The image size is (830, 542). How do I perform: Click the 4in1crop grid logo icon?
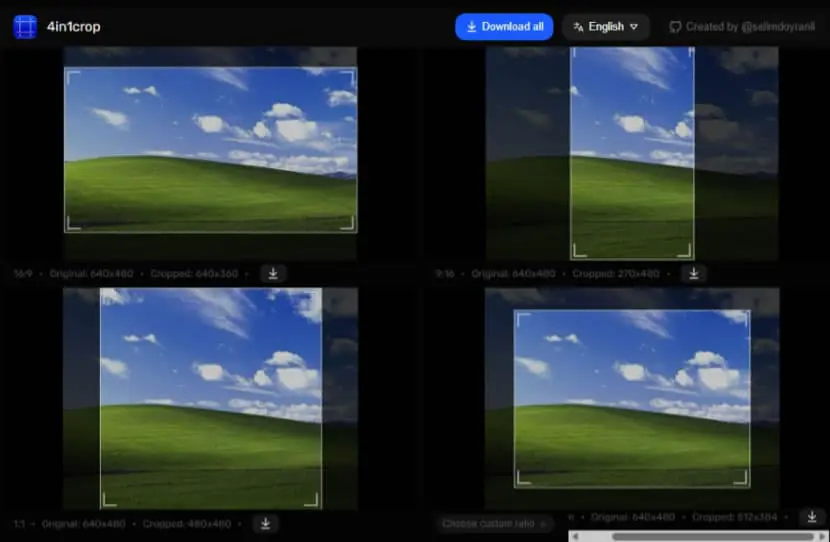tap(25, 26)
